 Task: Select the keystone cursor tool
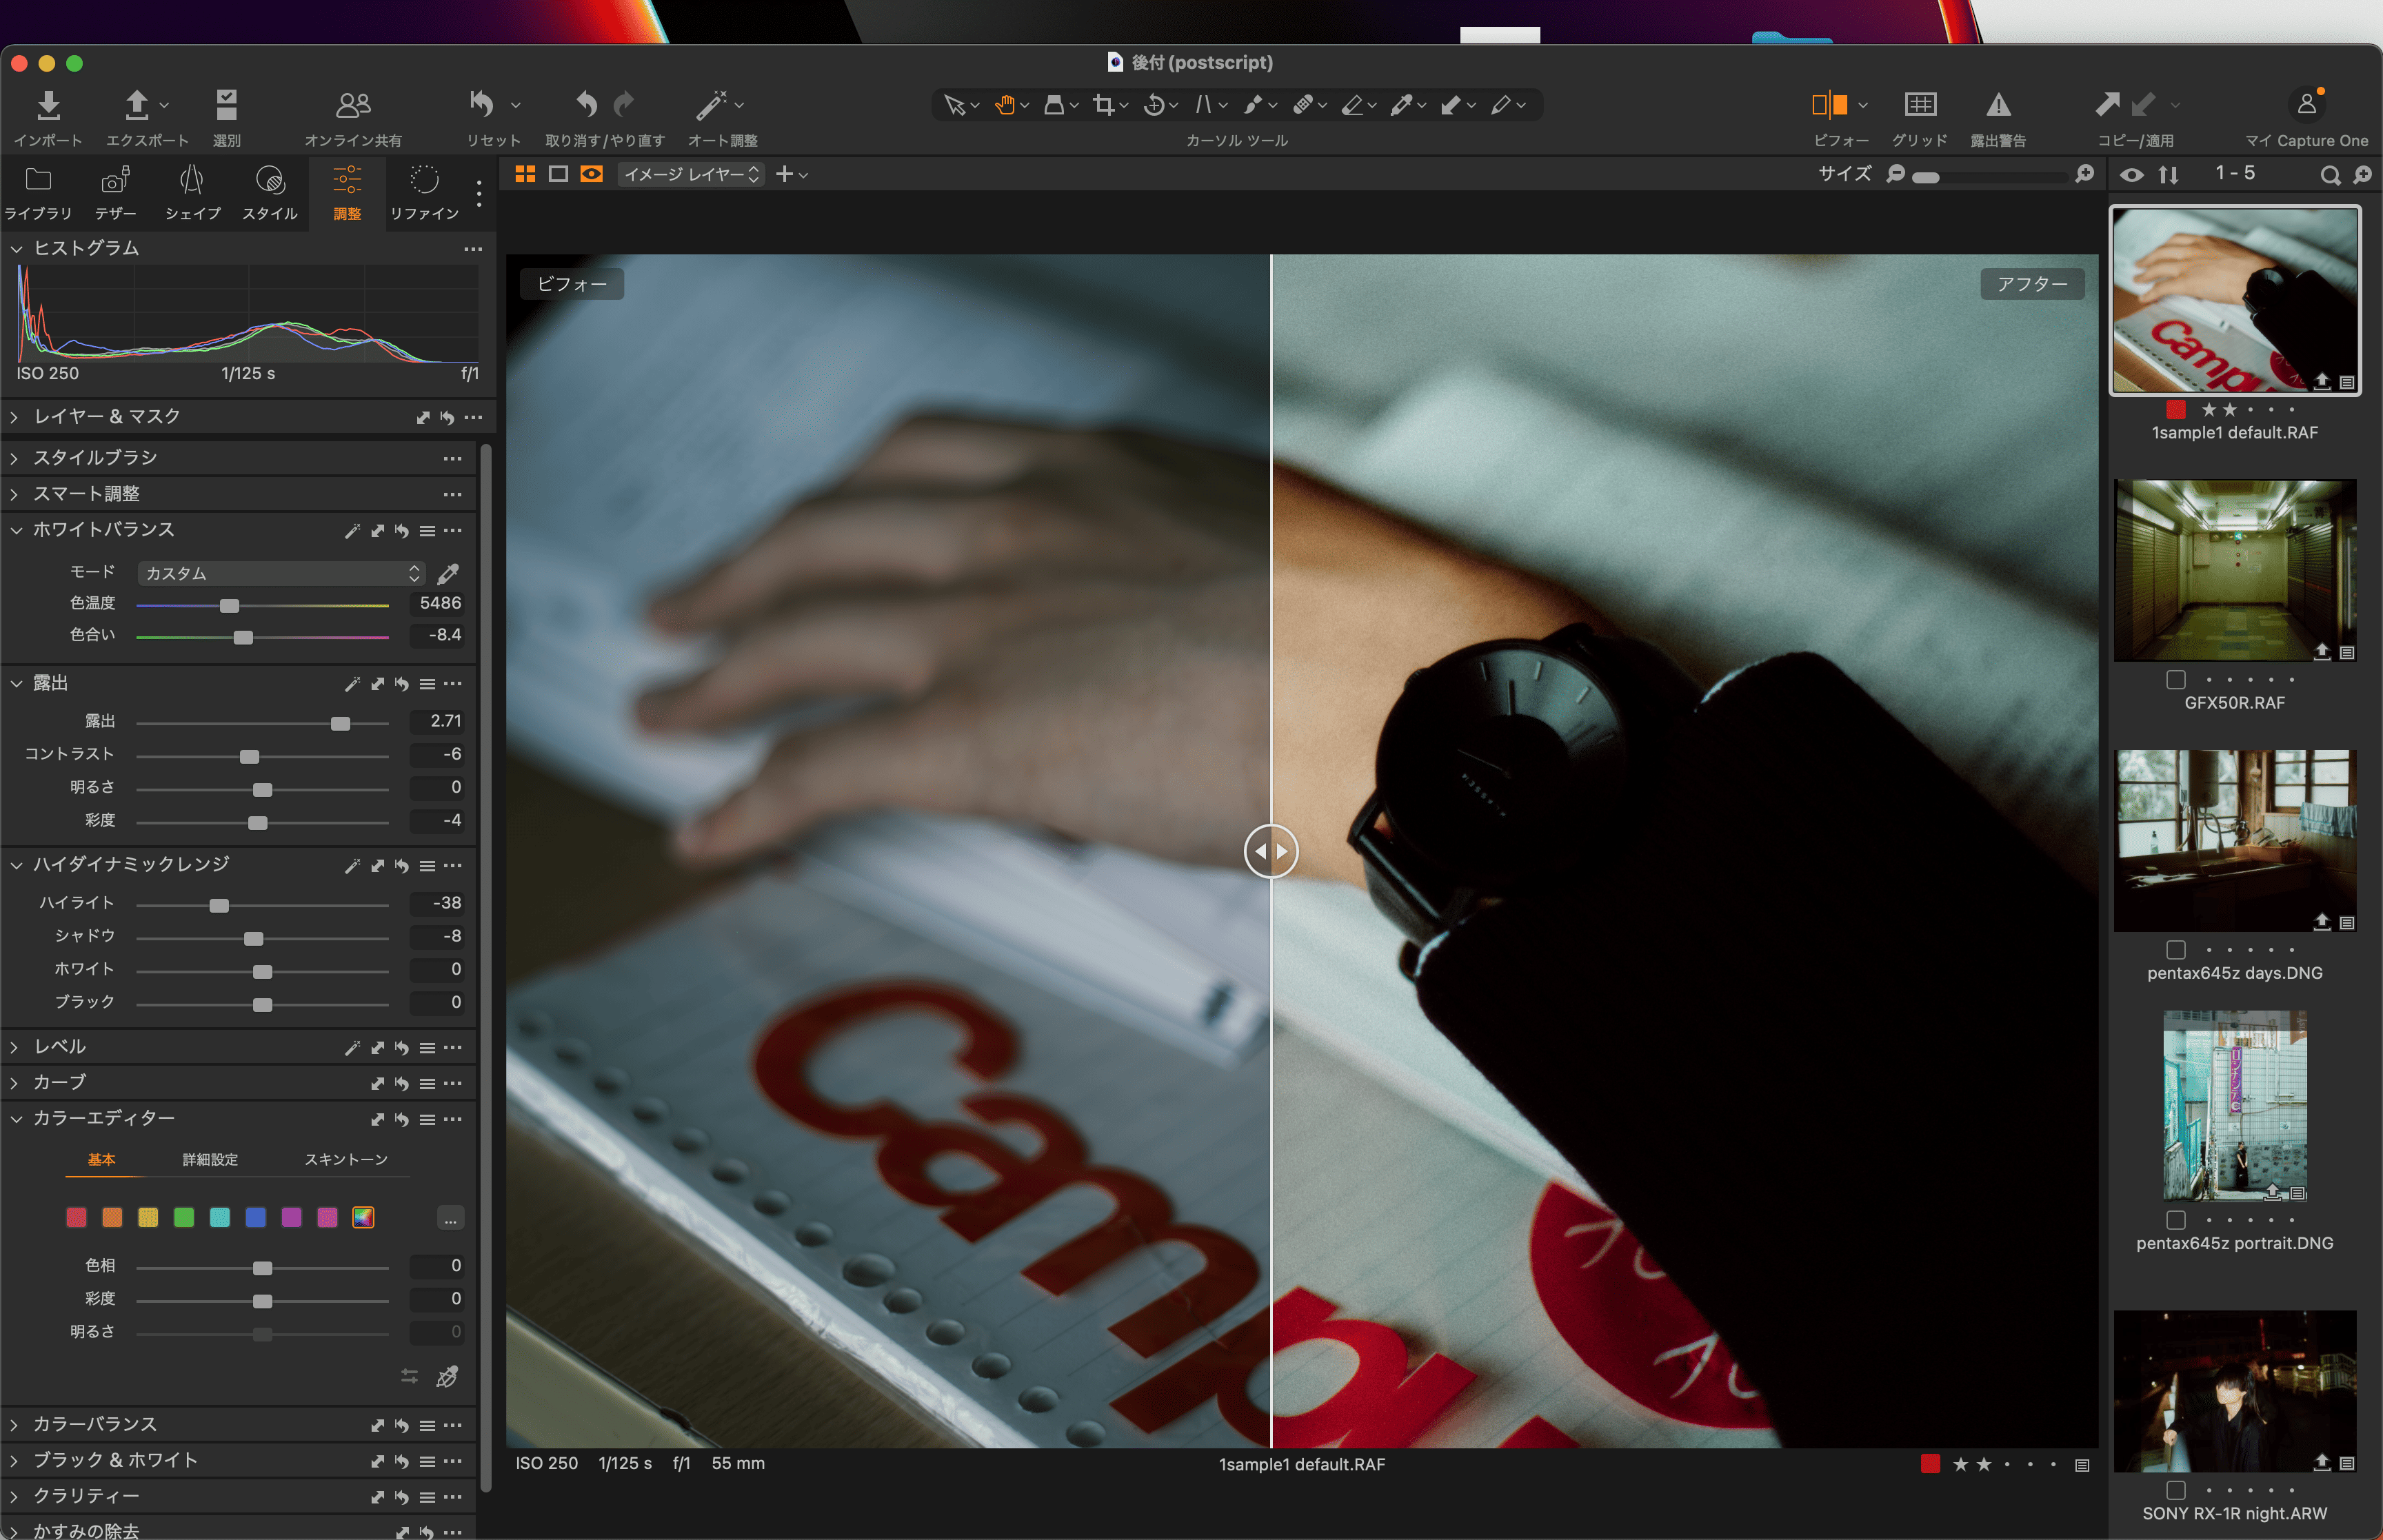point(1203,105)
